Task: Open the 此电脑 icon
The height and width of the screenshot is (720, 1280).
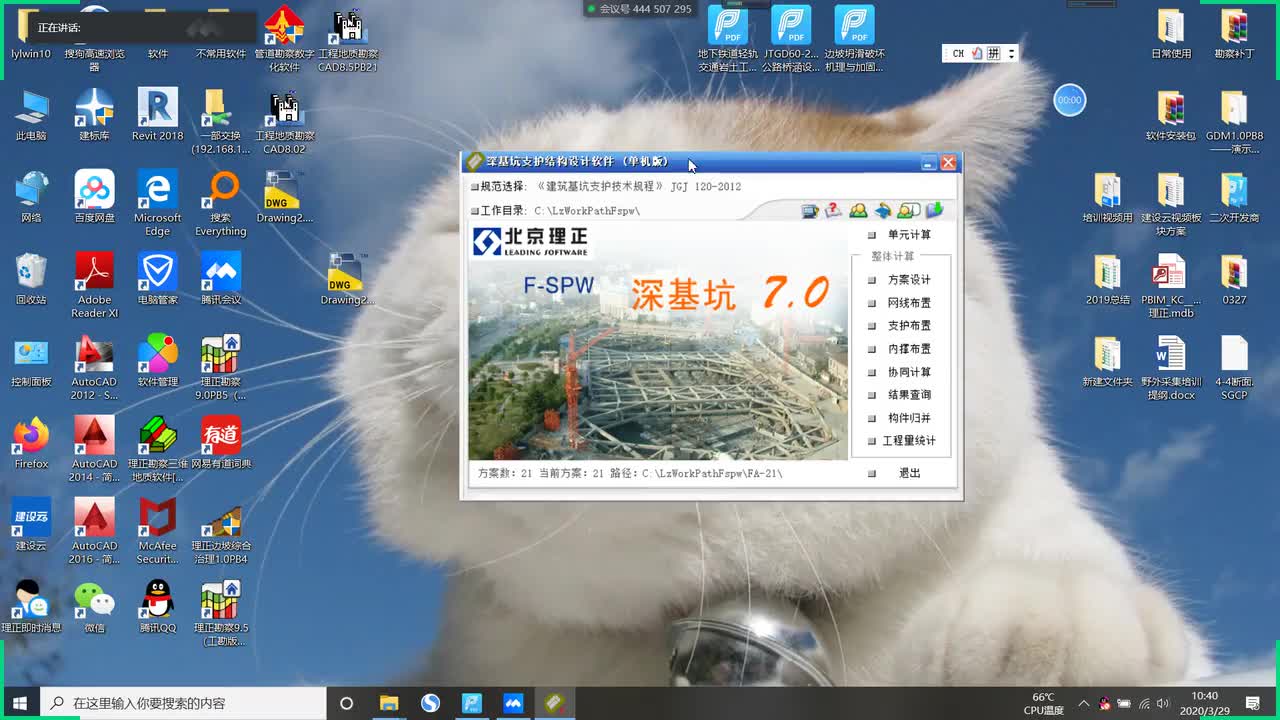Action: coord(32,114)
